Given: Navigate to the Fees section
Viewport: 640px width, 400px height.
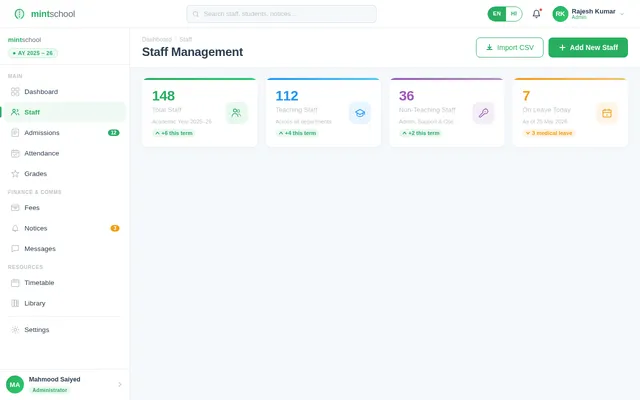Looking at the screenshot, I should [32, 207].
